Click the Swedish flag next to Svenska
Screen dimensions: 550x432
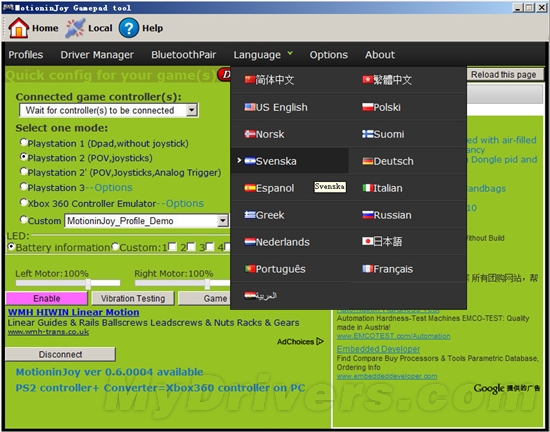click(250, 161)
